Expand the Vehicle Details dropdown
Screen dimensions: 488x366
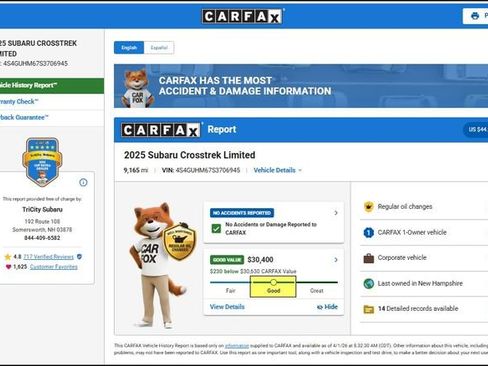277,170
